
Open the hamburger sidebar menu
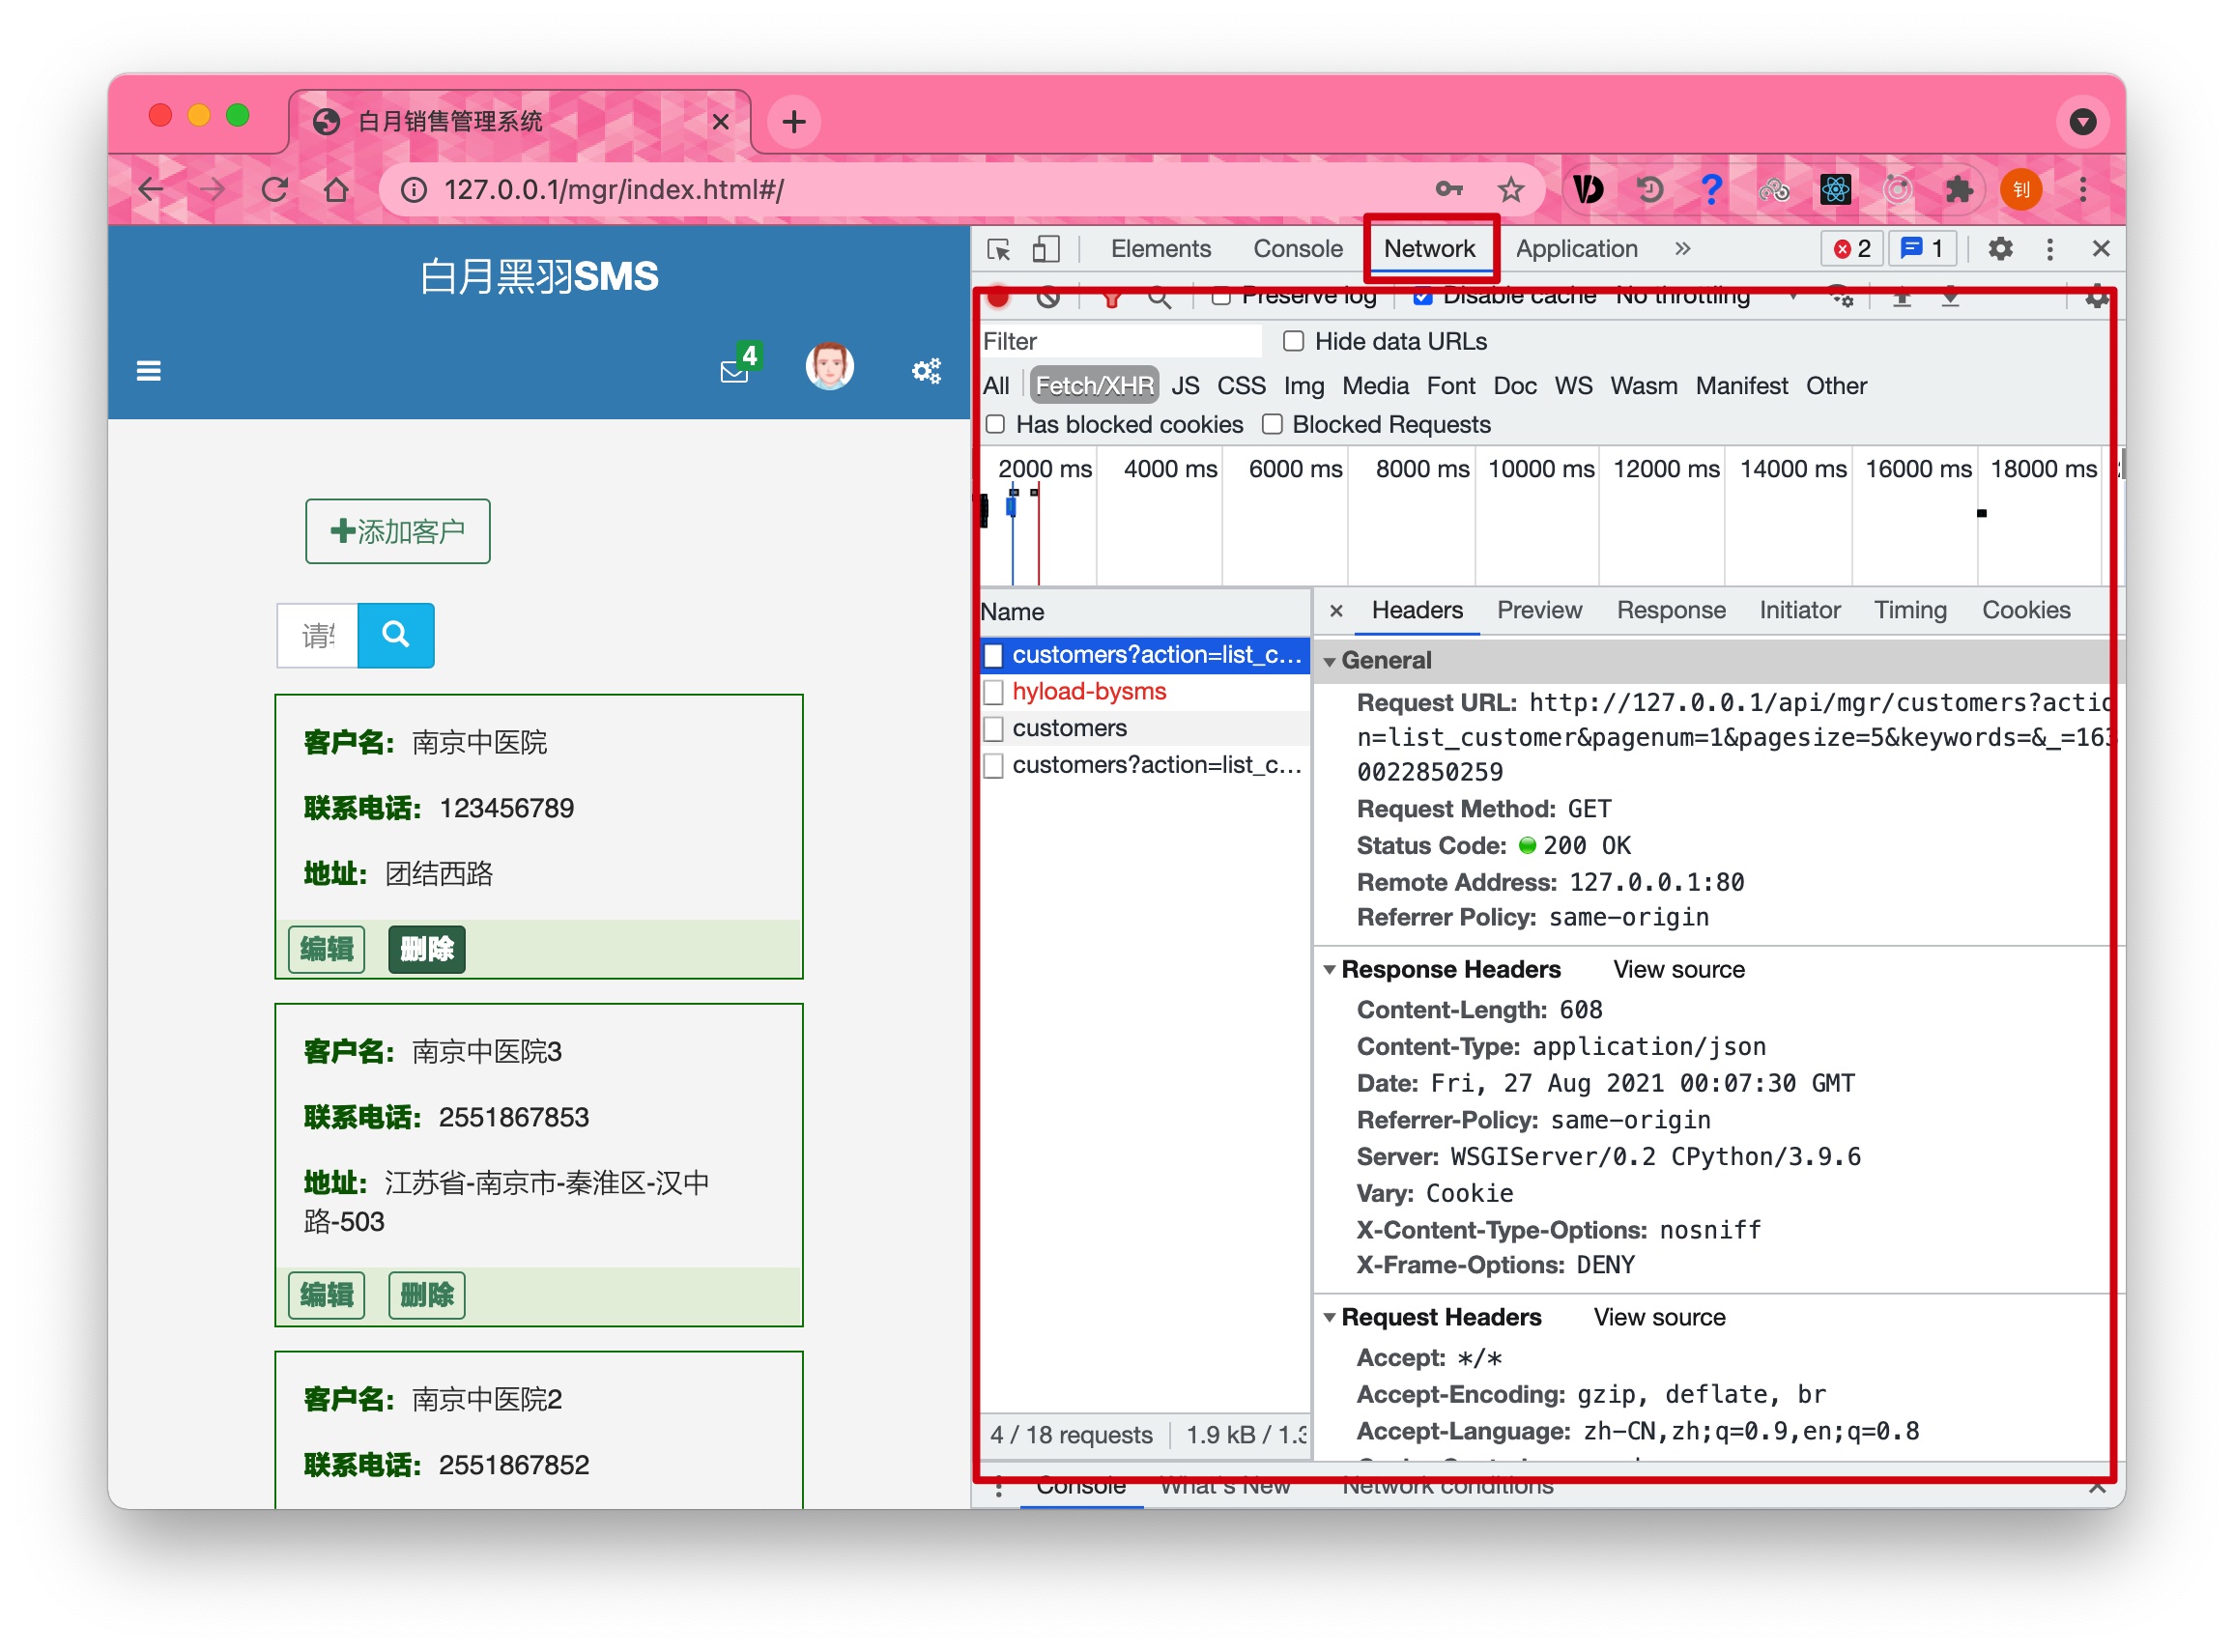[x=149, y=371]
